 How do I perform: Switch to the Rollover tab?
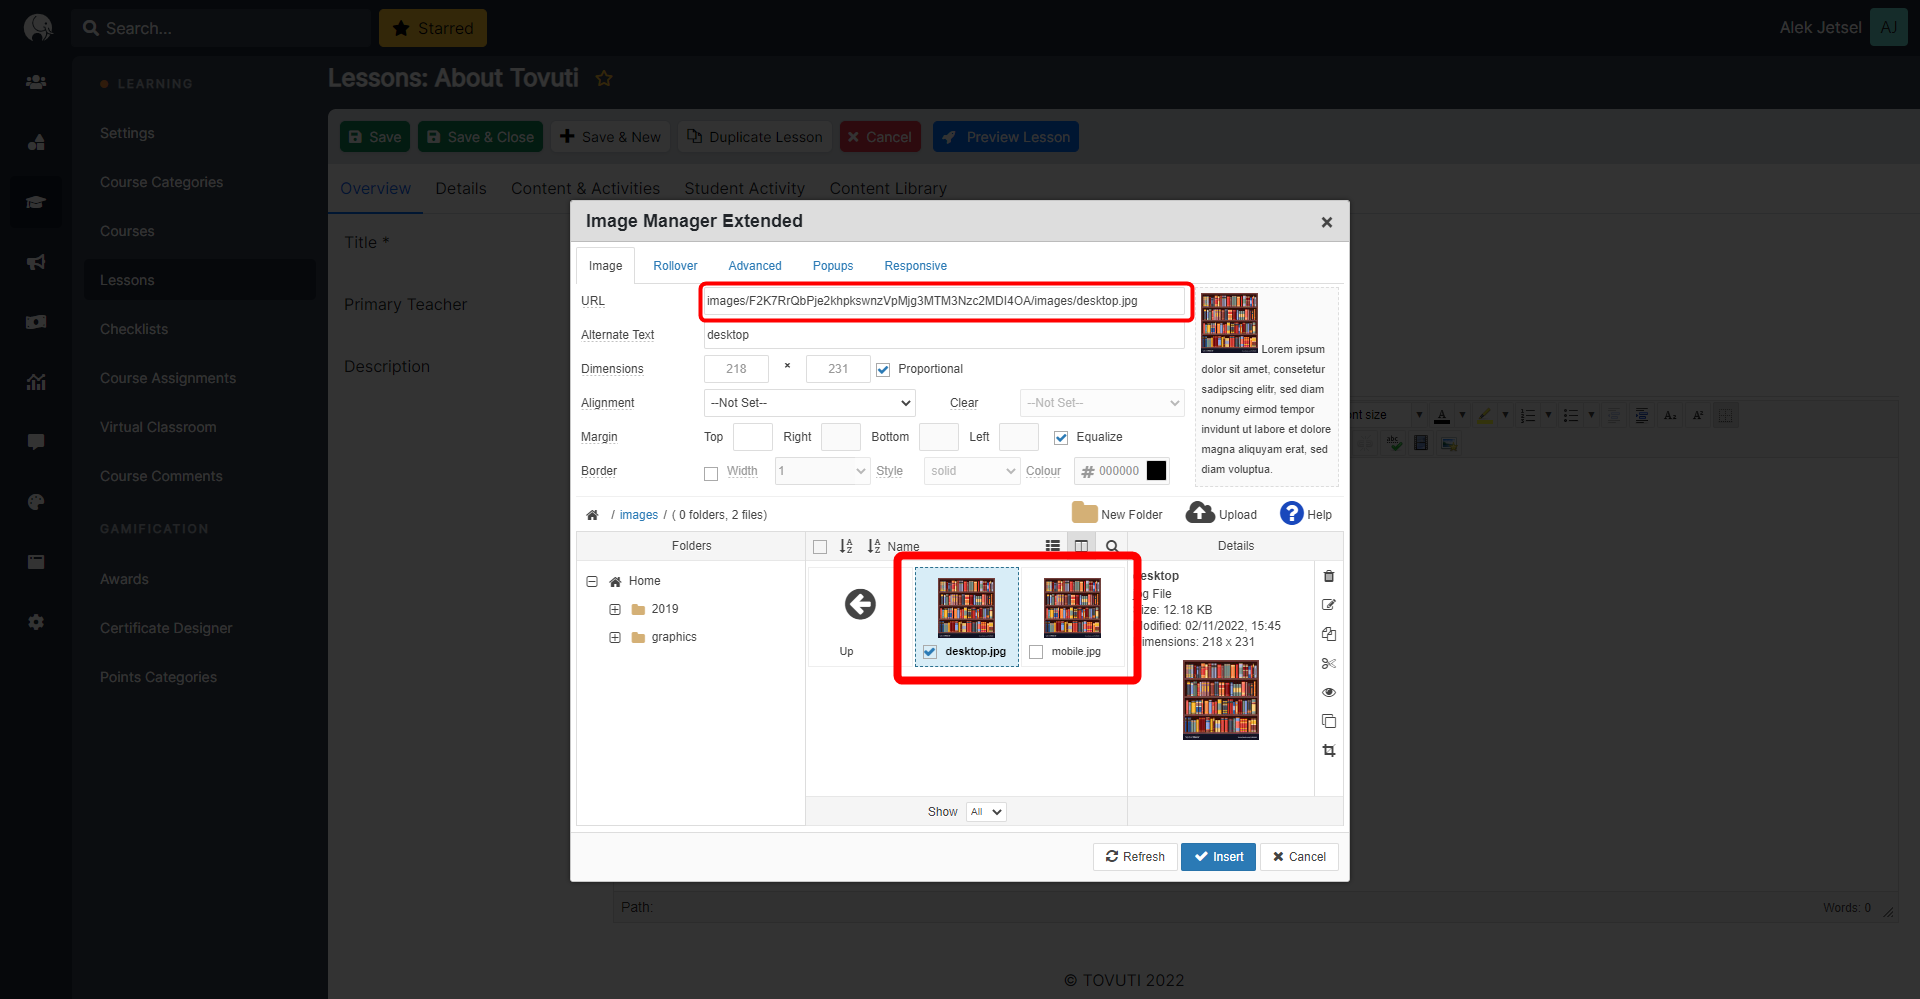(x=675, y=266)
